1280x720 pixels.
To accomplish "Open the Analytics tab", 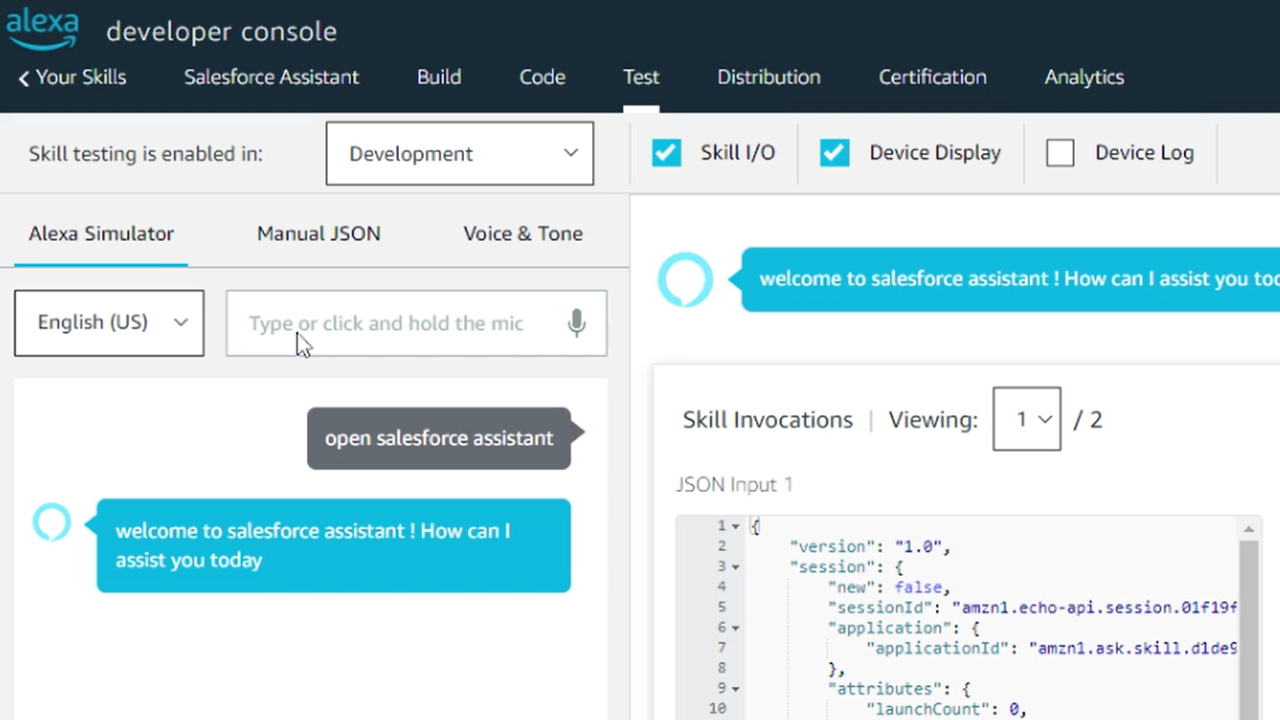I will [x=1084, y=77].
